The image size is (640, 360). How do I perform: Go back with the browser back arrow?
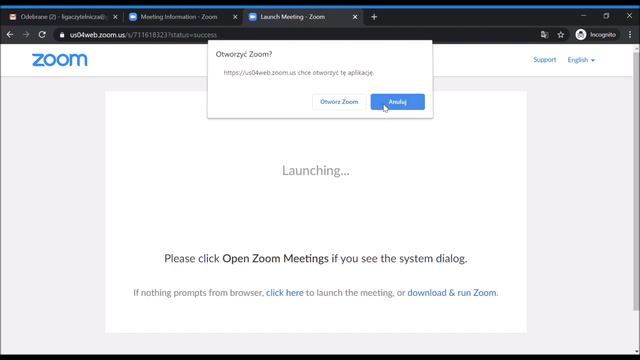10,35
